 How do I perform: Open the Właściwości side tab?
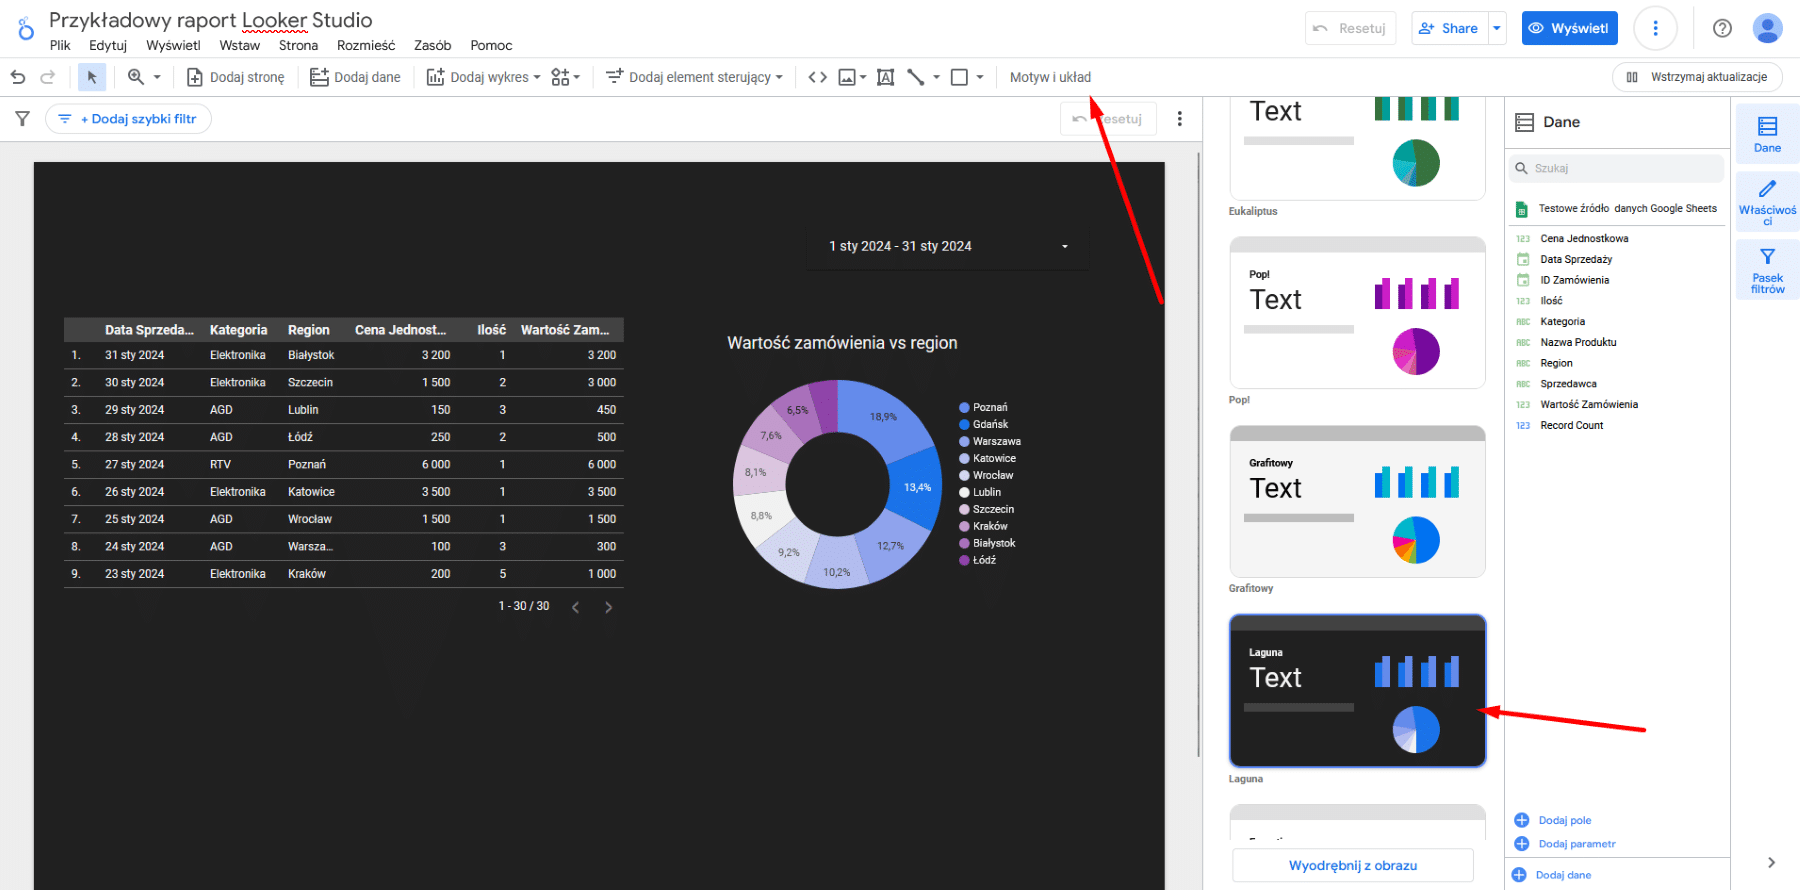click(1767, 202)
